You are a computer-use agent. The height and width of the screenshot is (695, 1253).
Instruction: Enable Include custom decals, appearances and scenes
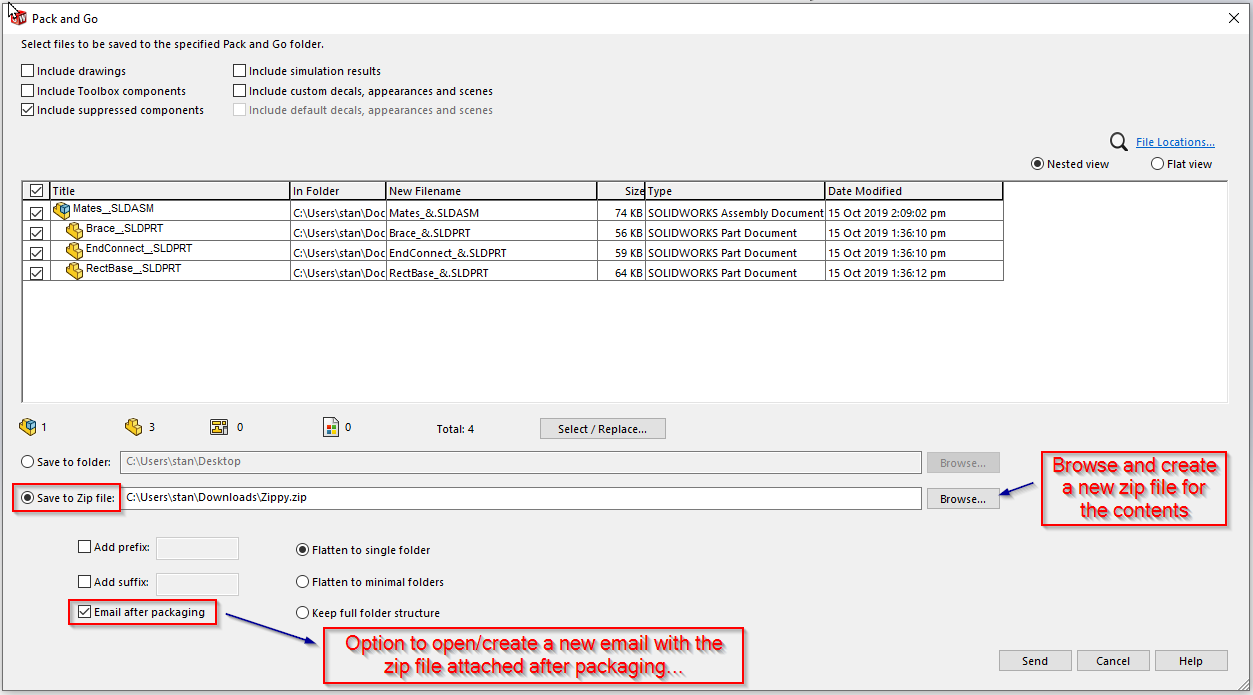click(240, 91)
